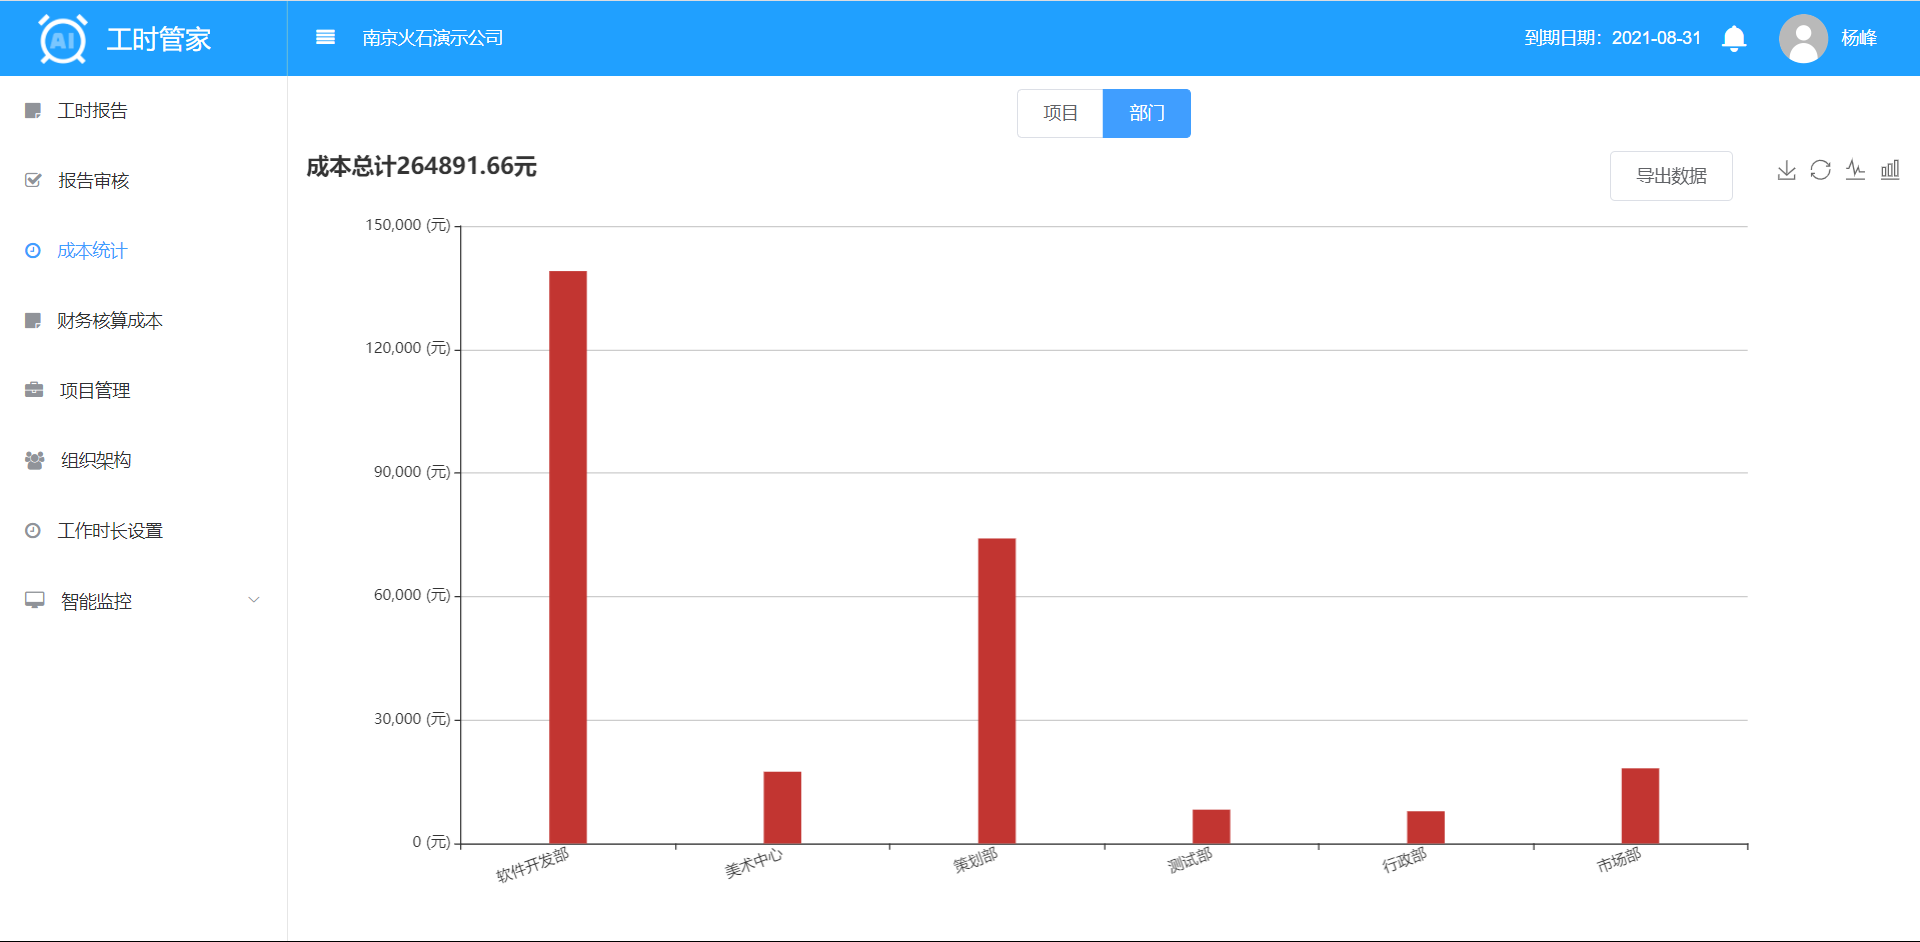Switch to the 项目 tab
This screenshot has height=942, width=1920.
pos(1060,114)
